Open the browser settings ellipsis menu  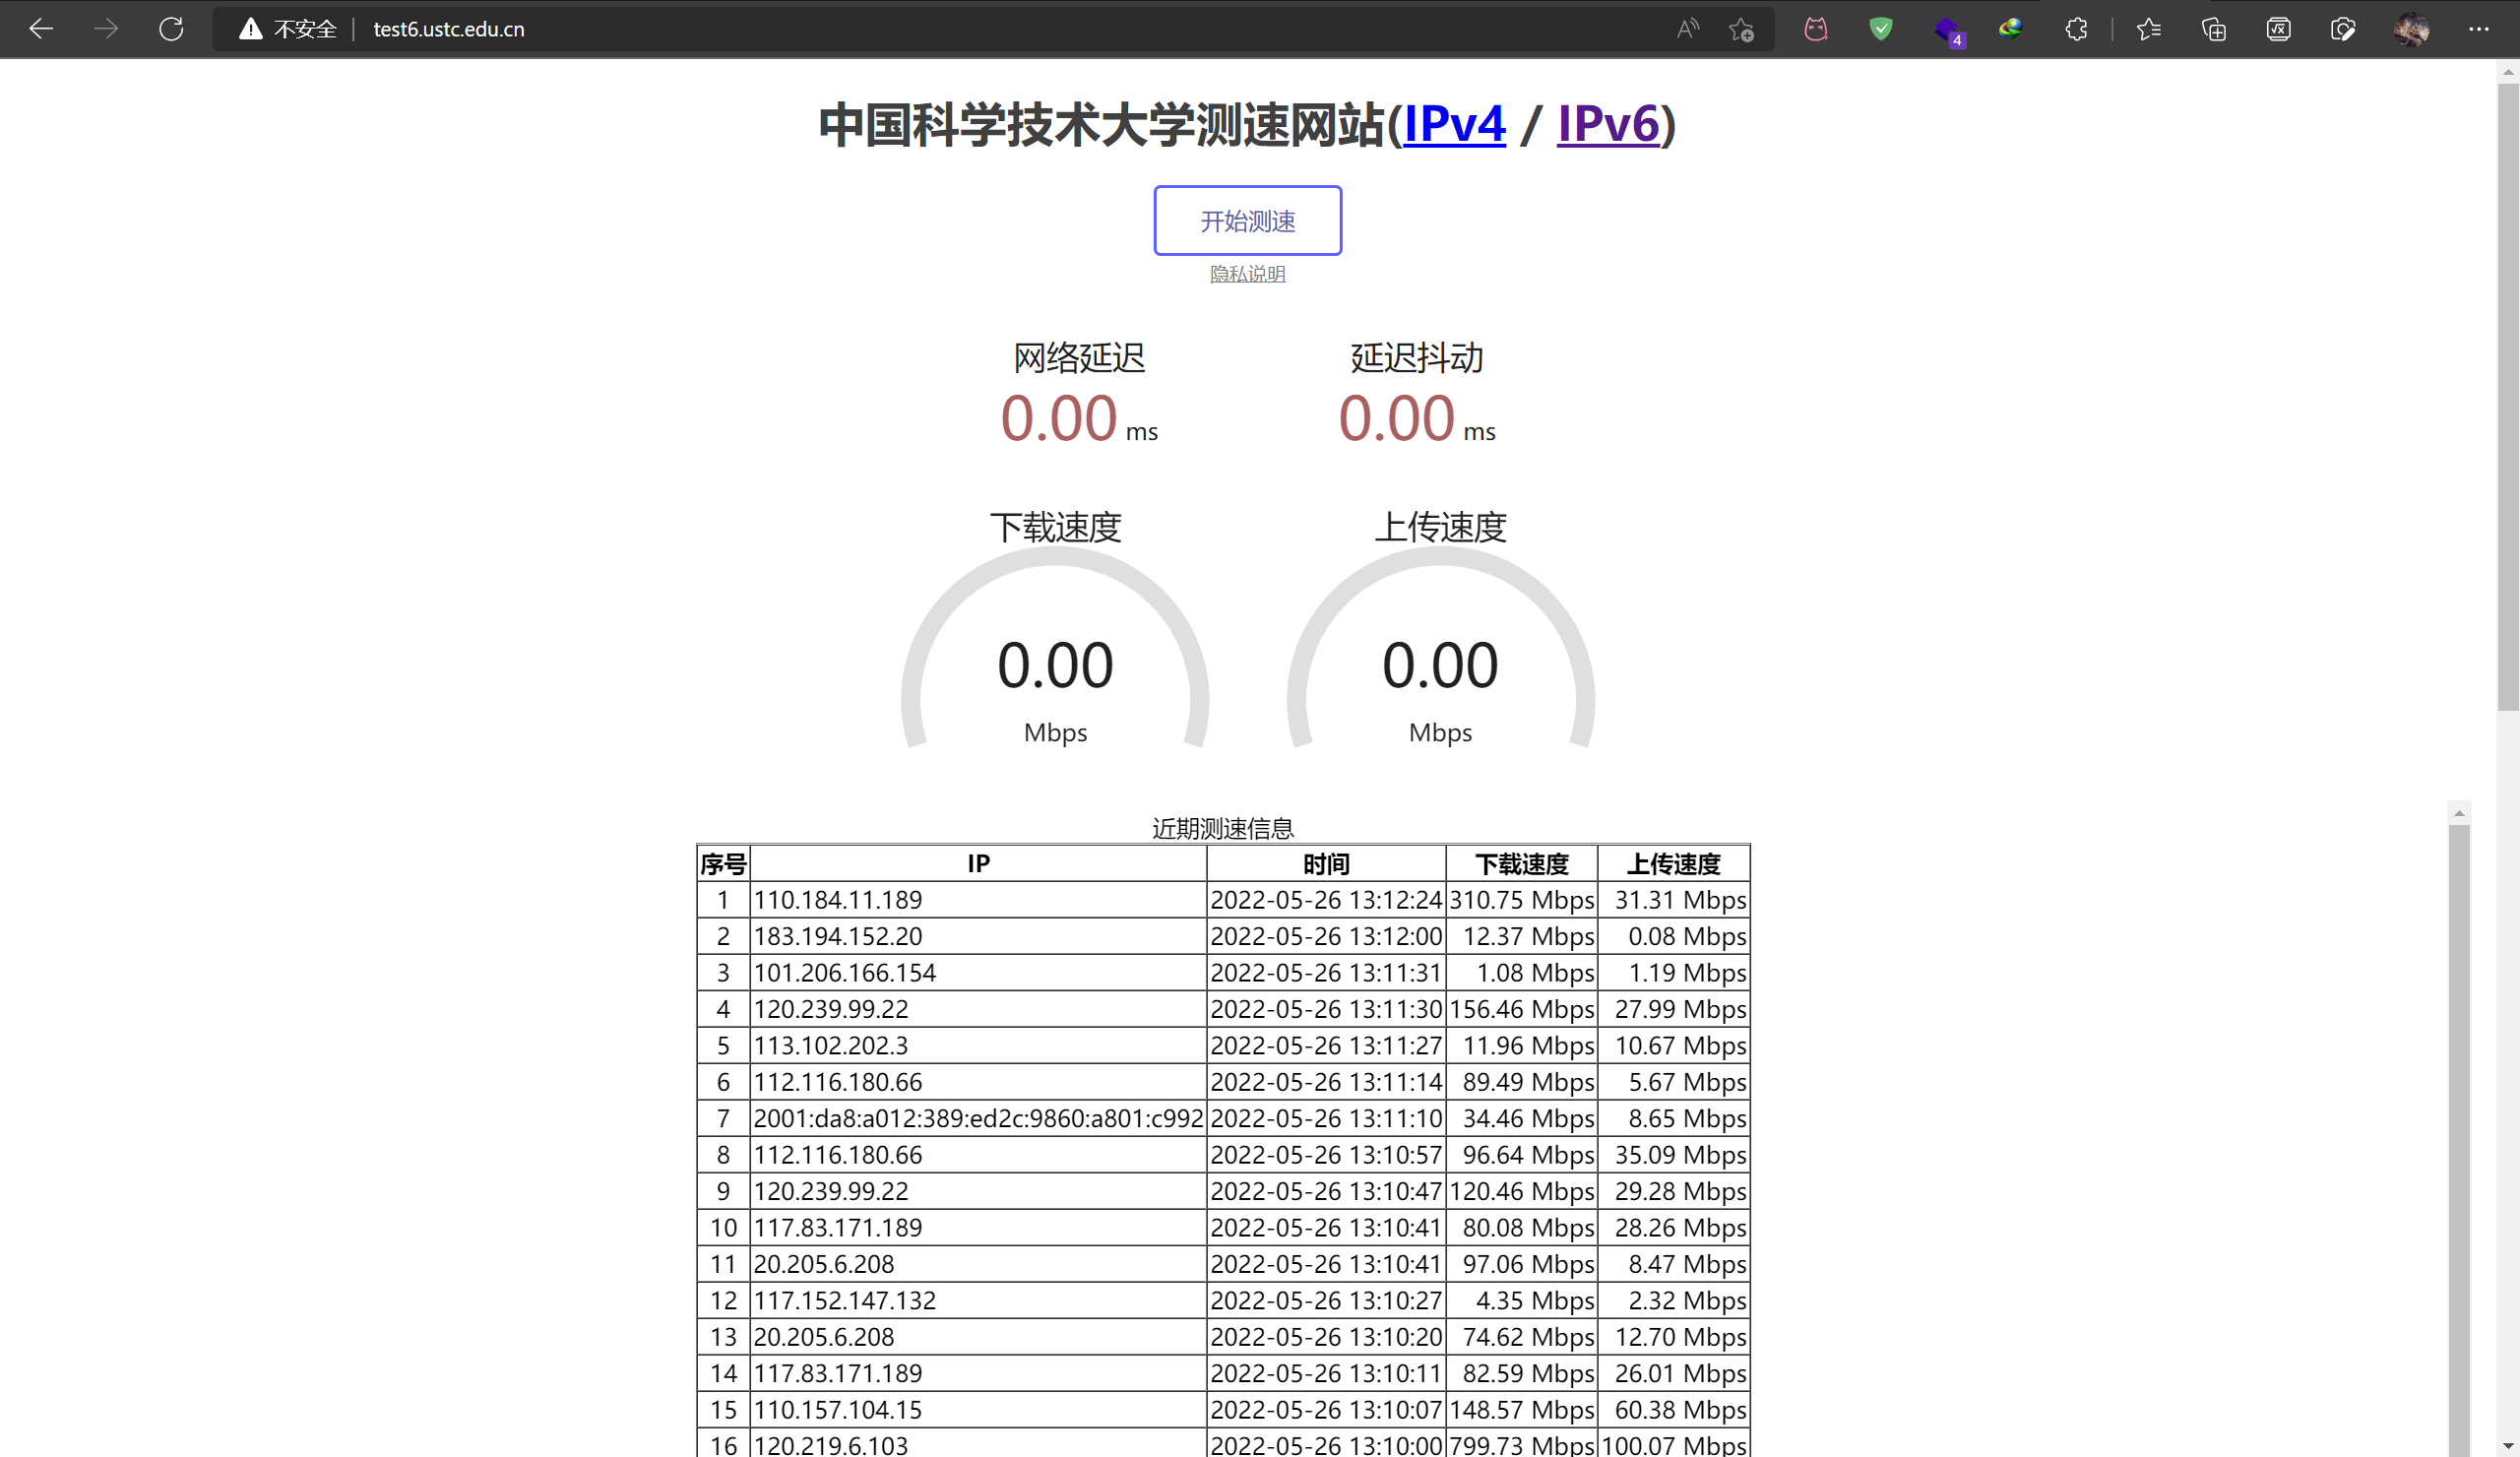click(x=2479, y=29)
